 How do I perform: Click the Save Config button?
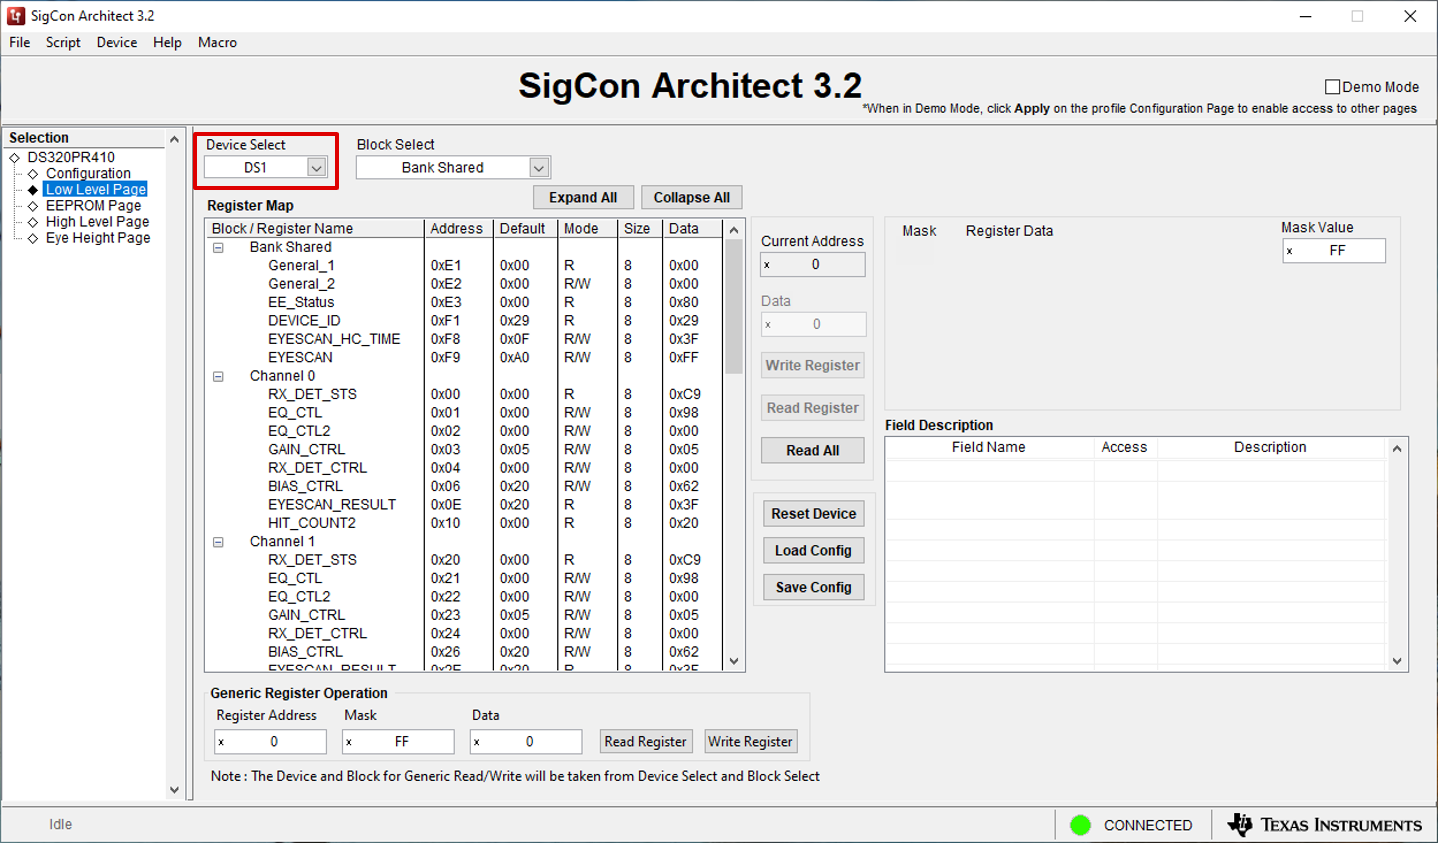(813, 588)
